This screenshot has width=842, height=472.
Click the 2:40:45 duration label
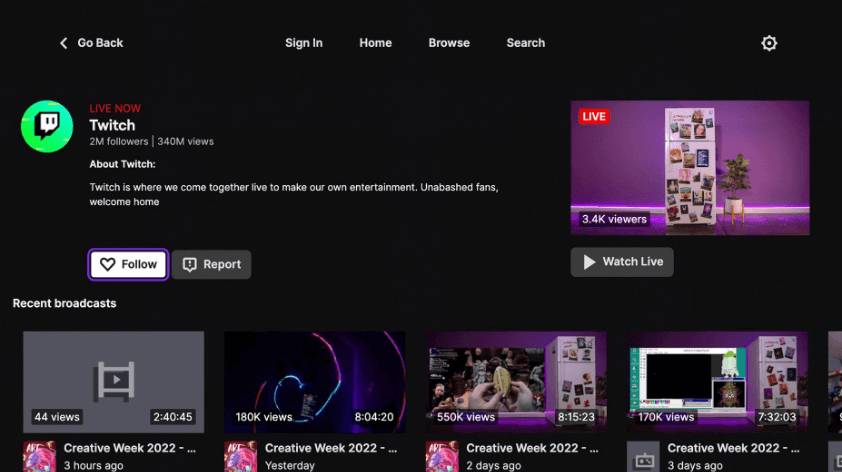coord(173,417)
